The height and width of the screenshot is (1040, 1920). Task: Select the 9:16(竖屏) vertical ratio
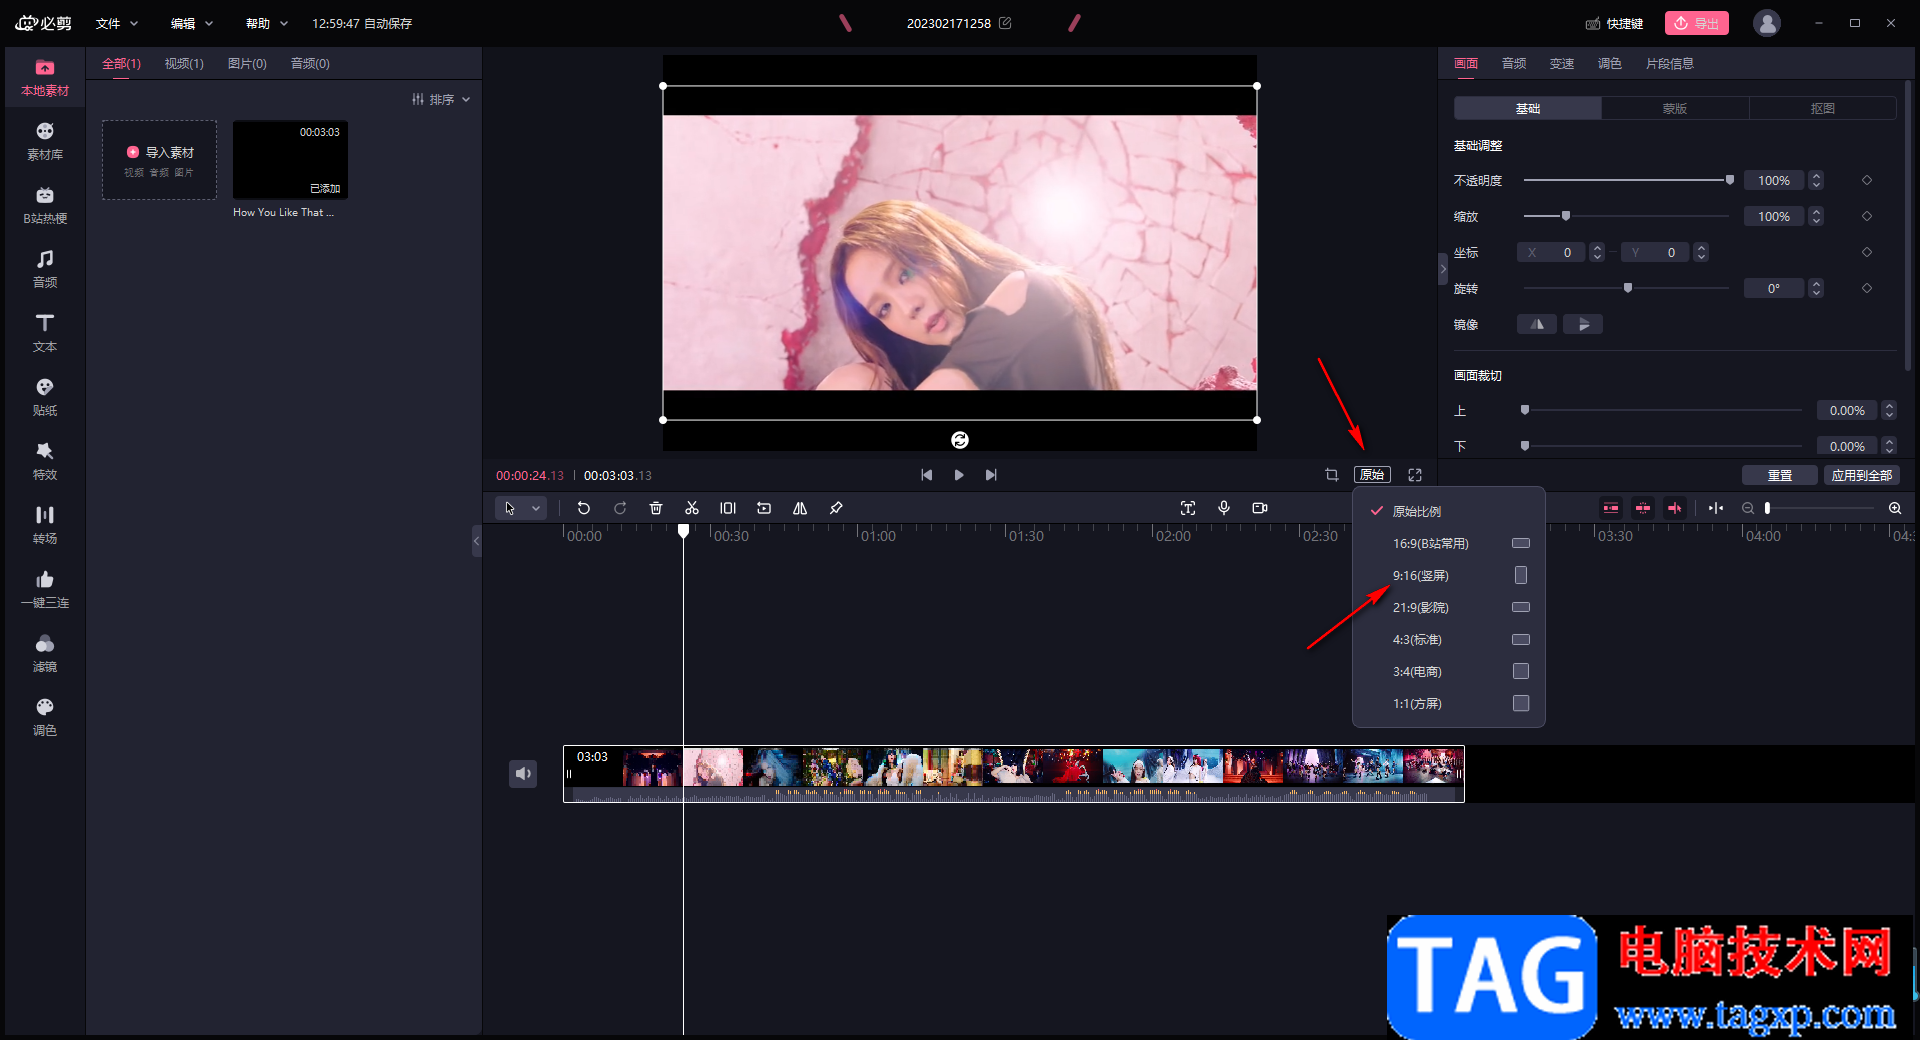[1449, 575]
